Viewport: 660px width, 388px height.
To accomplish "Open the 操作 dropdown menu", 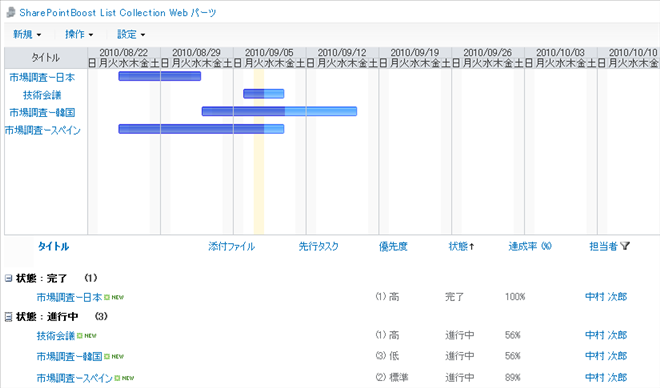I will pos(79,35).
